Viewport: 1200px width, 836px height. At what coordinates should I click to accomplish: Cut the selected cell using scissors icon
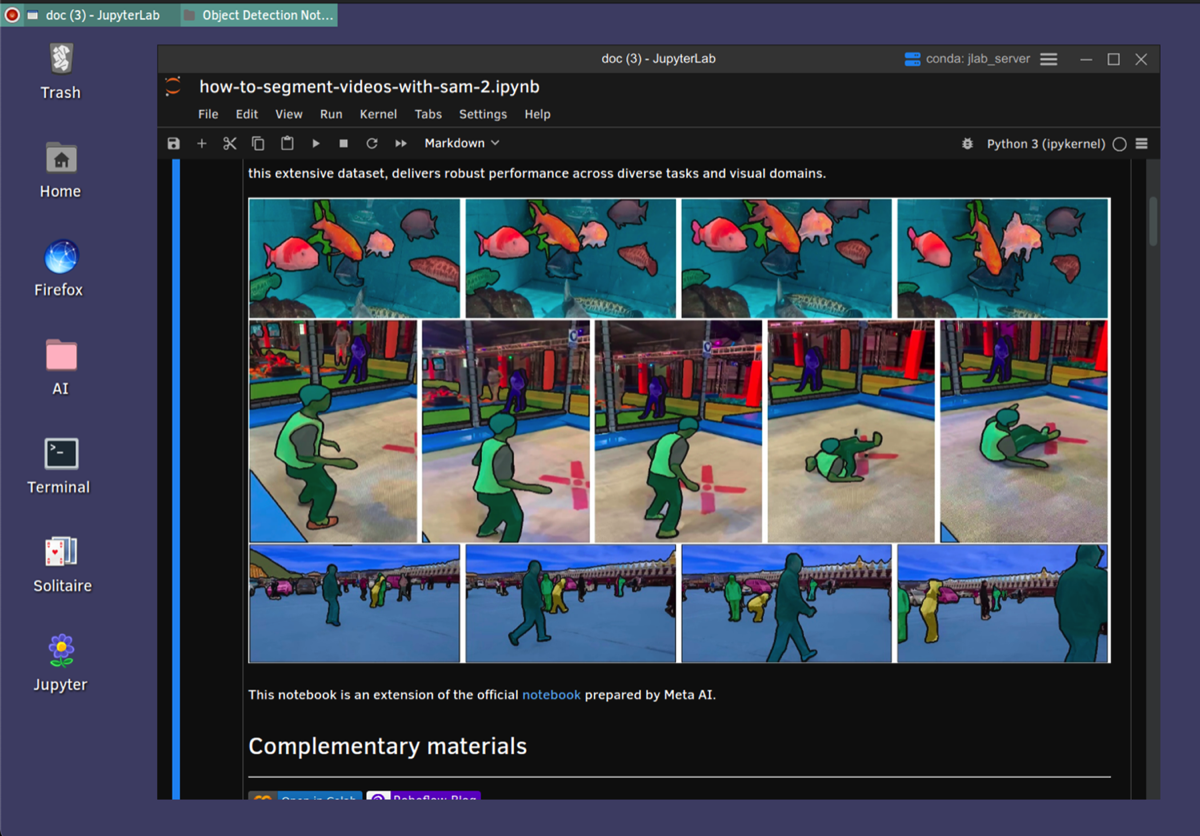click(230, 144)
